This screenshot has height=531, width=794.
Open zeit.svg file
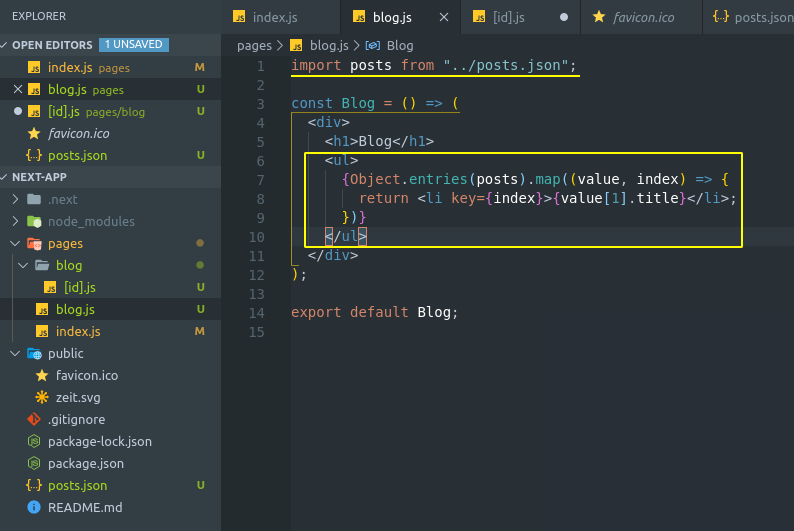click(110, 397)
